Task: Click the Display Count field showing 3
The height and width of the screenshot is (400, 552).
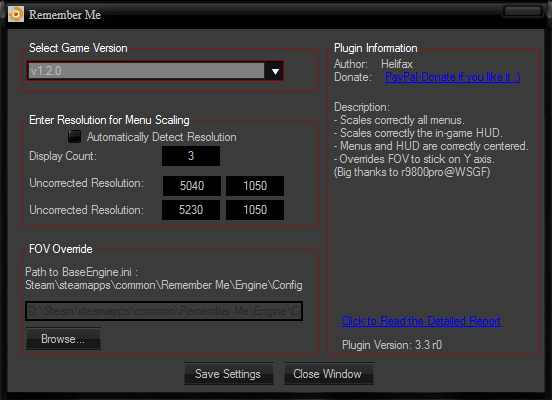Action: click(x=191, y=156)
